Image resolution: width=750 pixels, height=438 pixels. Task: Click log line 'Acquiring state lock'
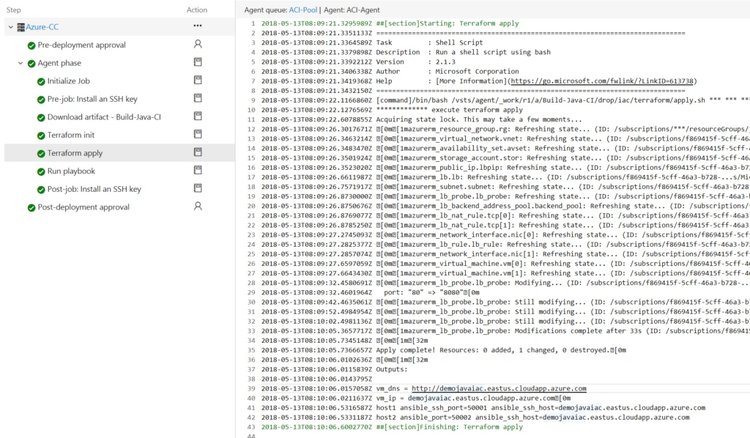[421, 120]
